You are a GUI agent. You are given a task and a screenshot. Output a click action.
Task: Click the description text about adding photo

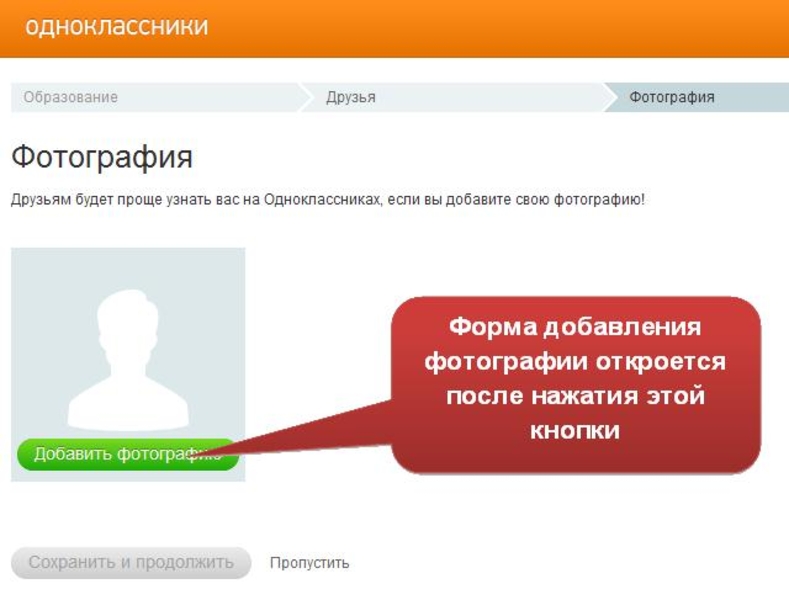[328, 199]
